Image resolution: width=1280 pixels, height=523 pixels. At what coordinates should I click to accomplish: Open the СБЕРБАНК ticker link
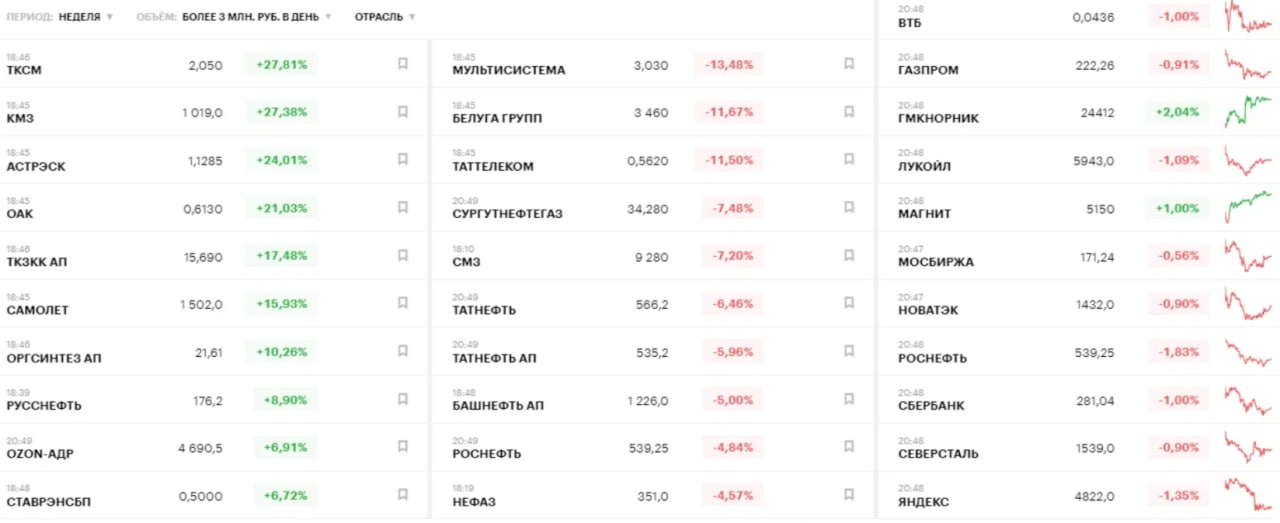931,406
